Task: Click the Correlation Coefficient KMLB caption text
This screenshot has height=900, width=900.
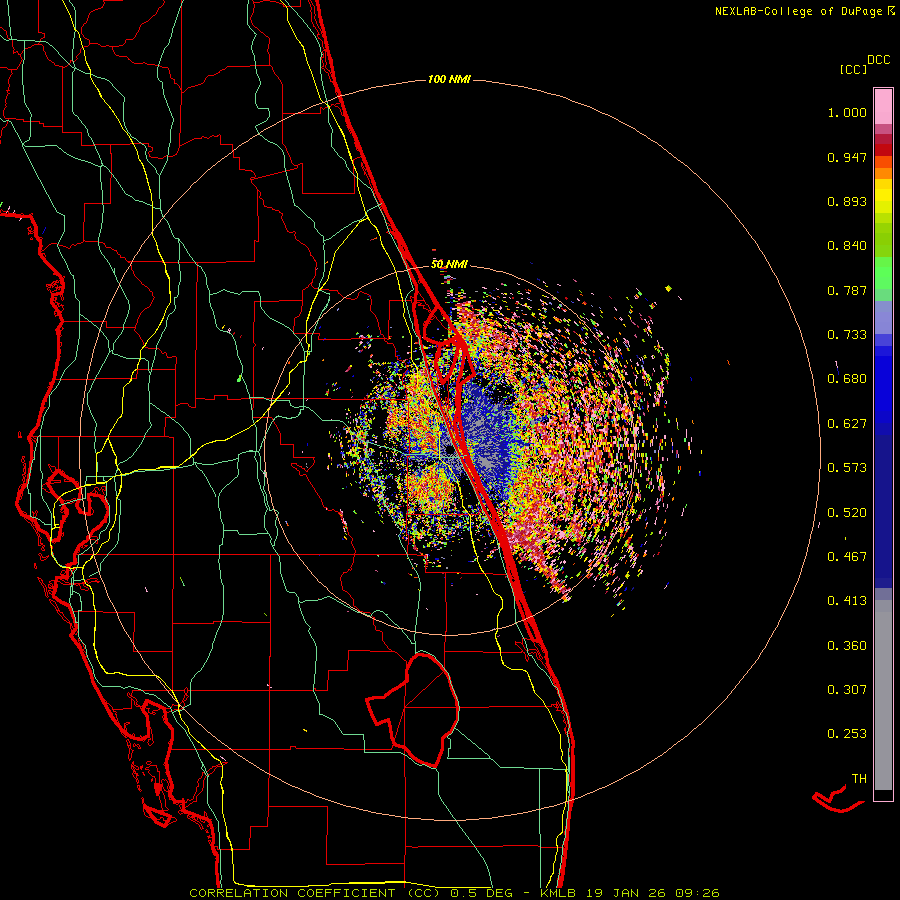Action: click(x=454, y=893)
